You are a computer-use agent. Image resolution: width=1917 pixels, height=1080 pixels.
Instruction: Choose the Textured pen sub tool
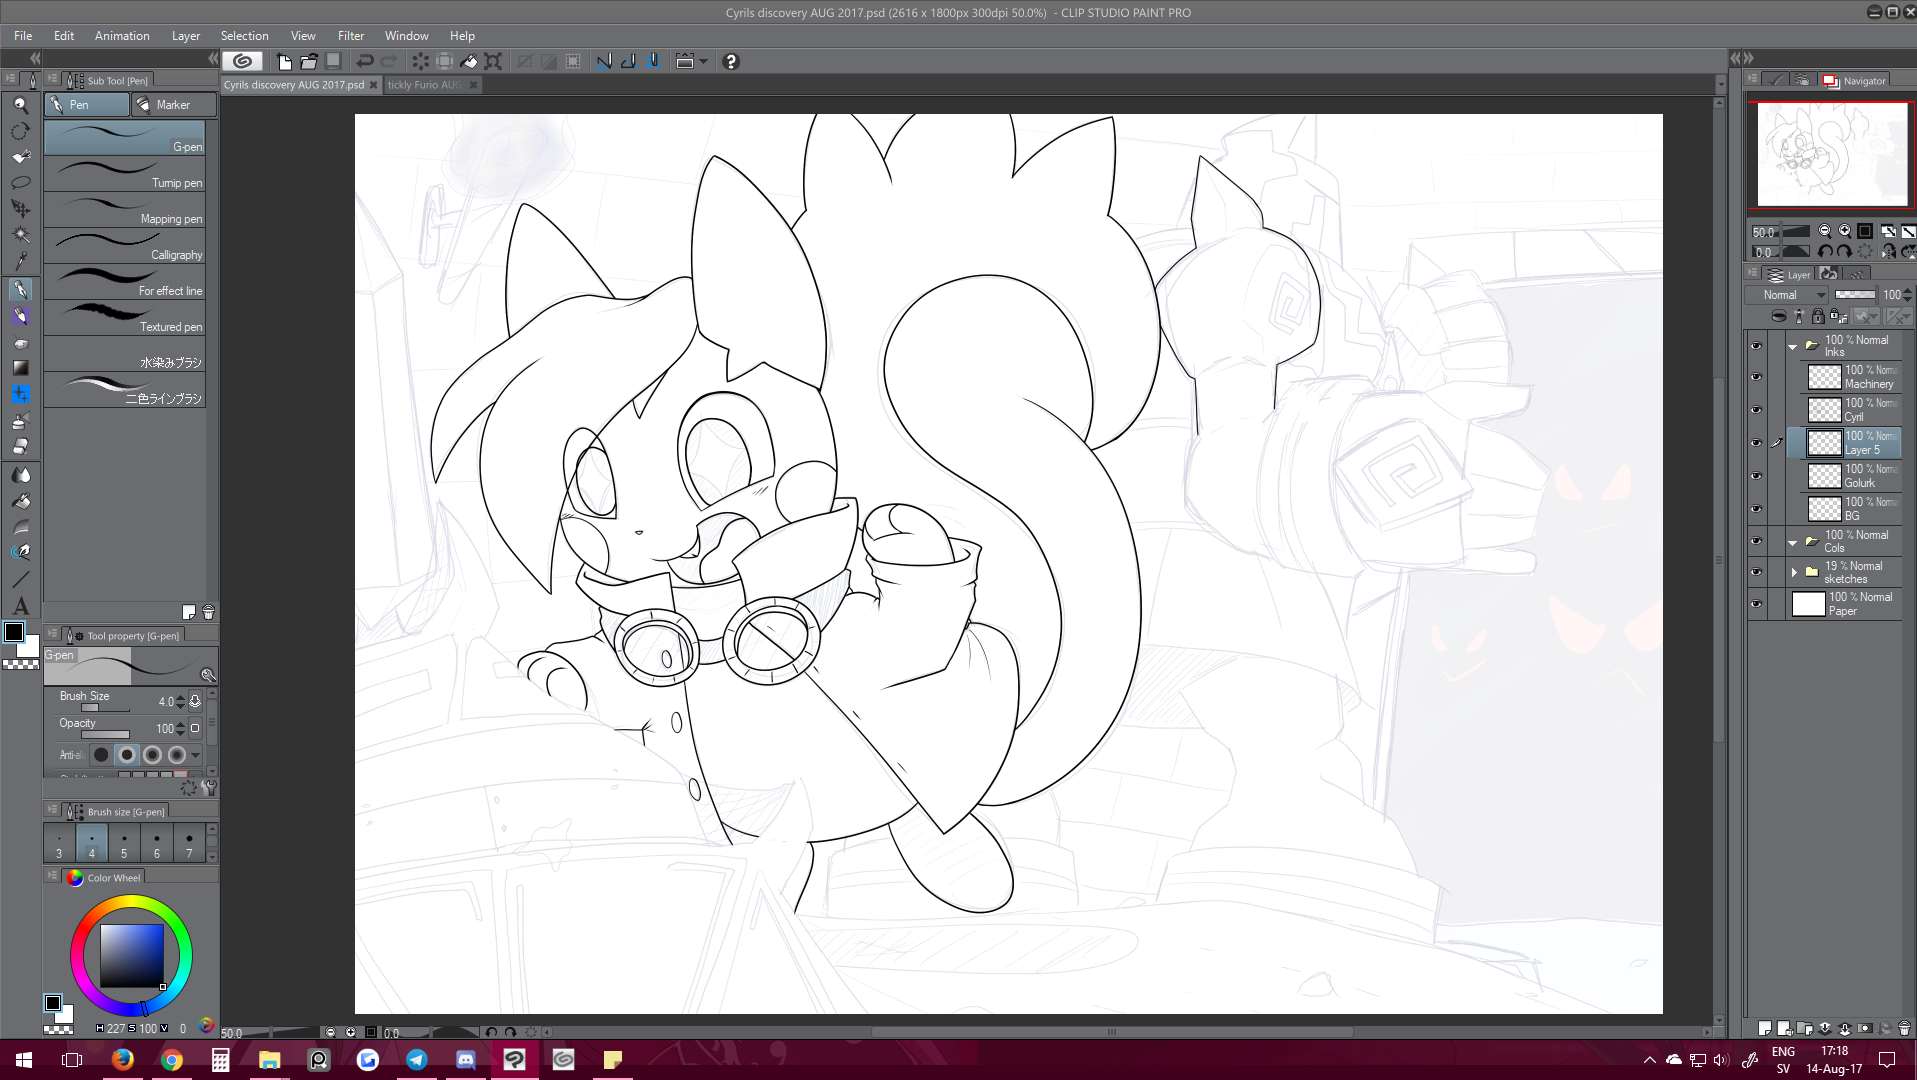[x=125, y=318]
